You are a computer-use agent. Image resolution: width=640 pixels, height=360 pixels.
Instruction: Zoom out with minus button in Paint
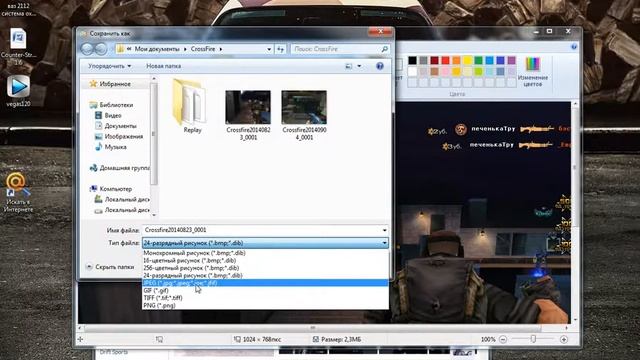click(x=503, y=340)
